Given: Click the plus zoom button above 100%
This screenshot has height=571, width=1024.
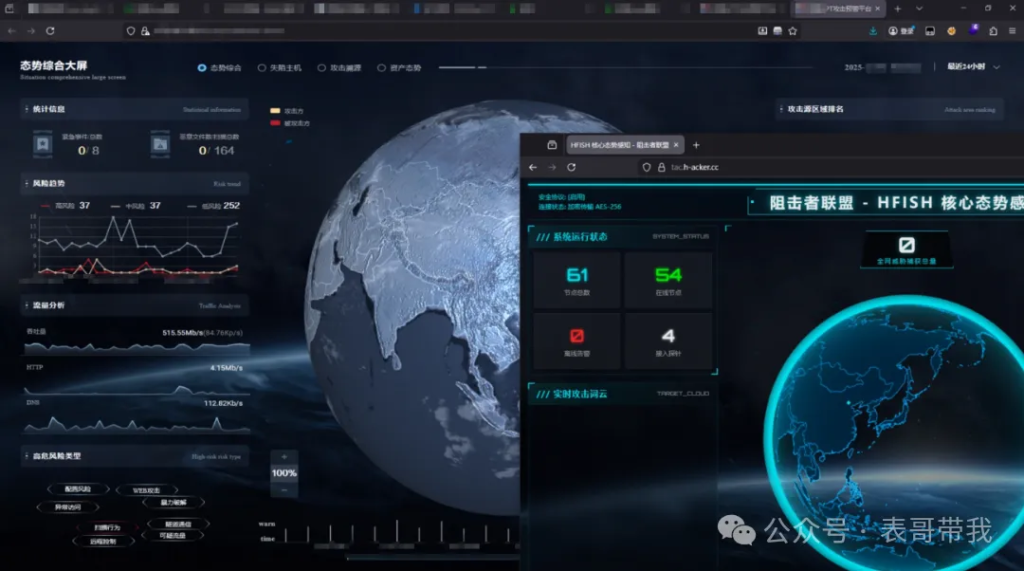Looking at the screenshot, I should coord(284,457).
